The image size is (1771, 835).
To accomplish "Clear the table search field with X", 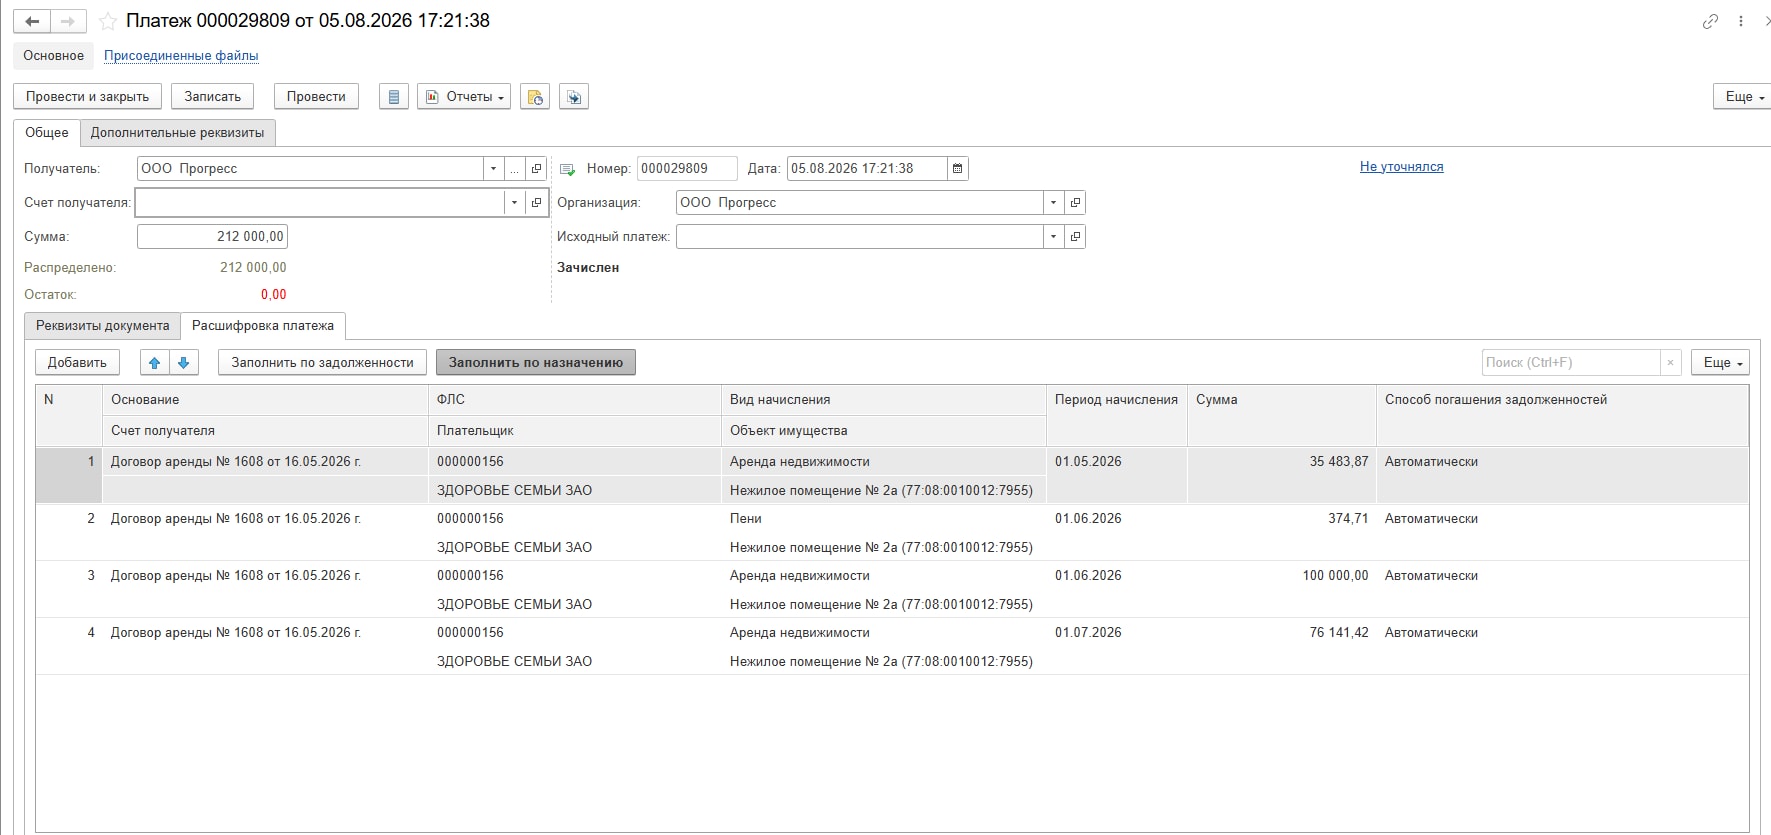I will point(1670,363).
